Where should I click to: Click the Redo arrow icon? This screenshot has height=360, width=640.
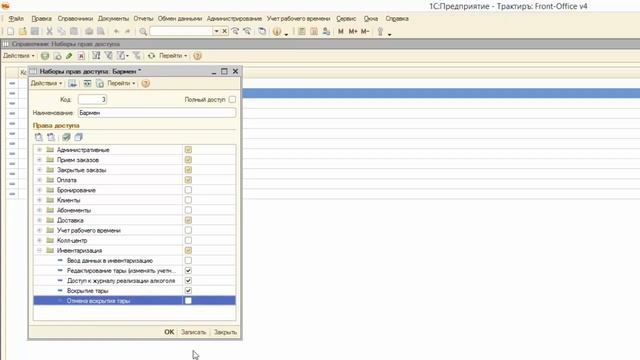pyautogui.click(x=127, y=31)
